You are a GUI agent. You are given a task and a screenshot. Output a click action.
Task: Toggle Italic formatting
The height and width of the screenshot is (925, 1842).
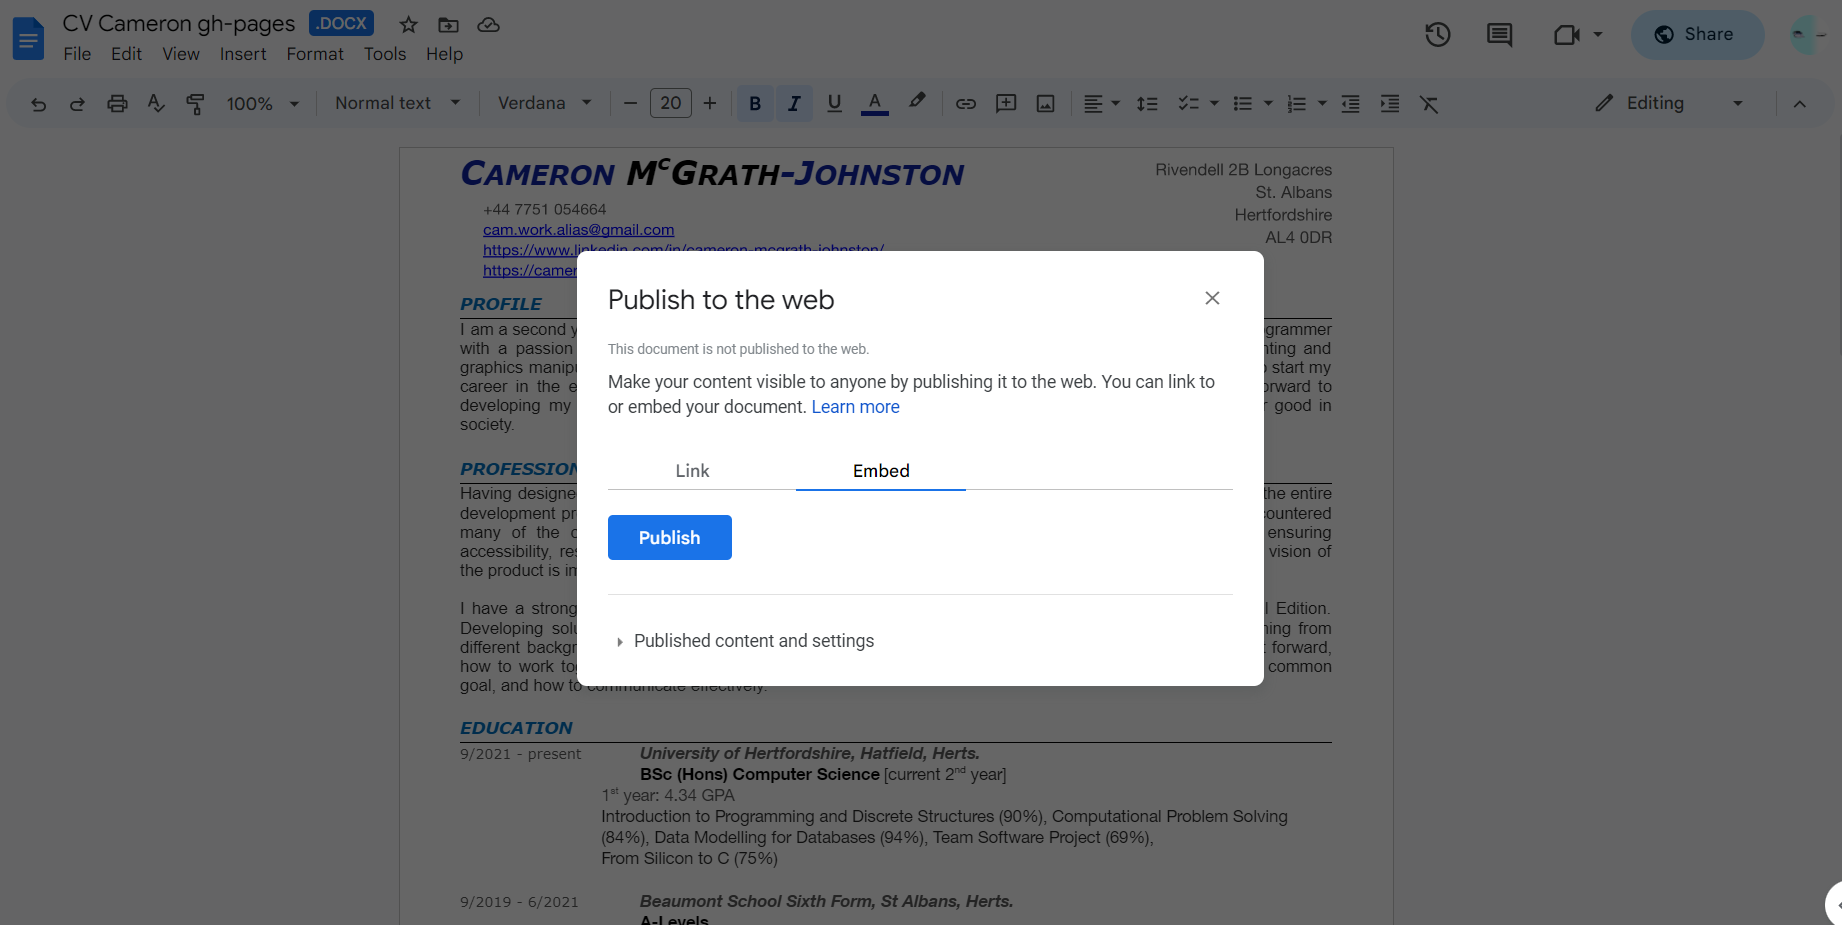click(794, 104)
